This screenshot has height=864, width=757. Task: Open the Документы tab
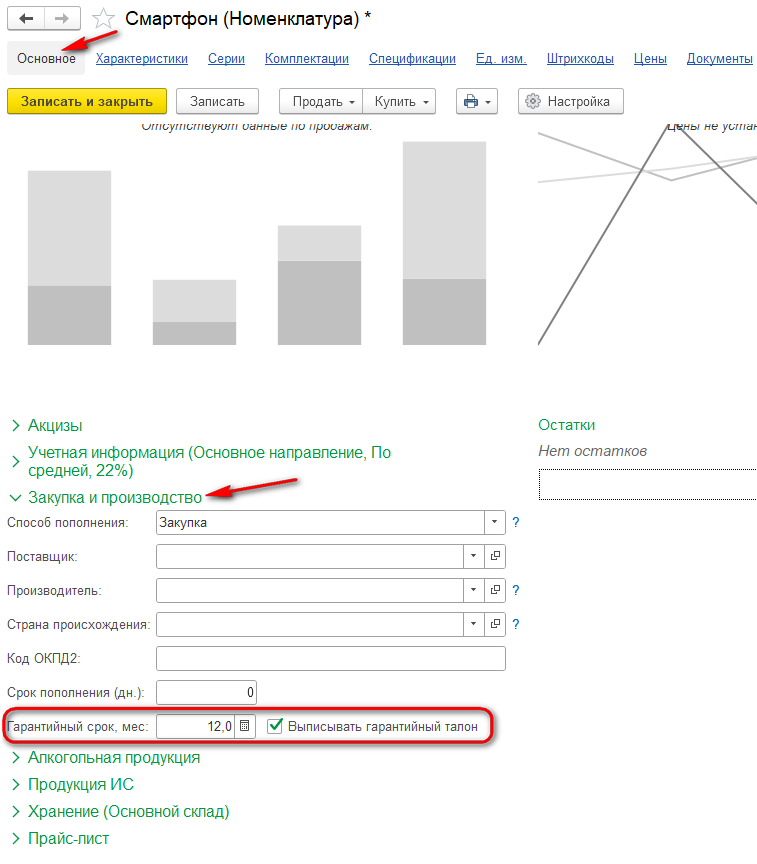(x=720, y=58)
